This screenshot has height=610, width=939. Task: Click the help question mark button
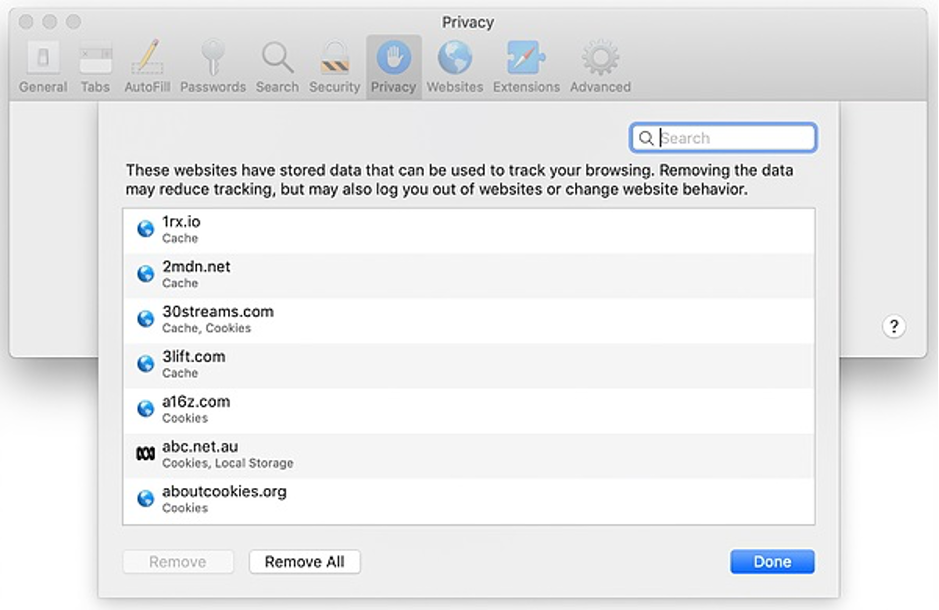tap(893, 326)
